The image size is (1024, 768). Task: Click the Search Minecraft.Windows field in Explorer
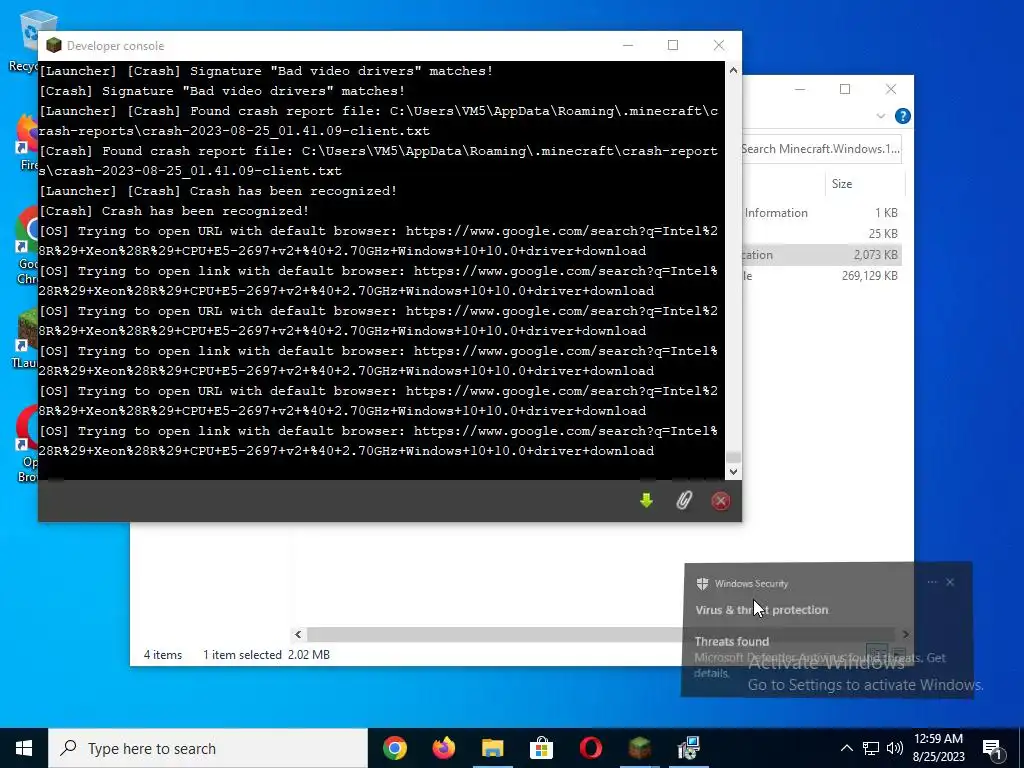click(821, 149)
